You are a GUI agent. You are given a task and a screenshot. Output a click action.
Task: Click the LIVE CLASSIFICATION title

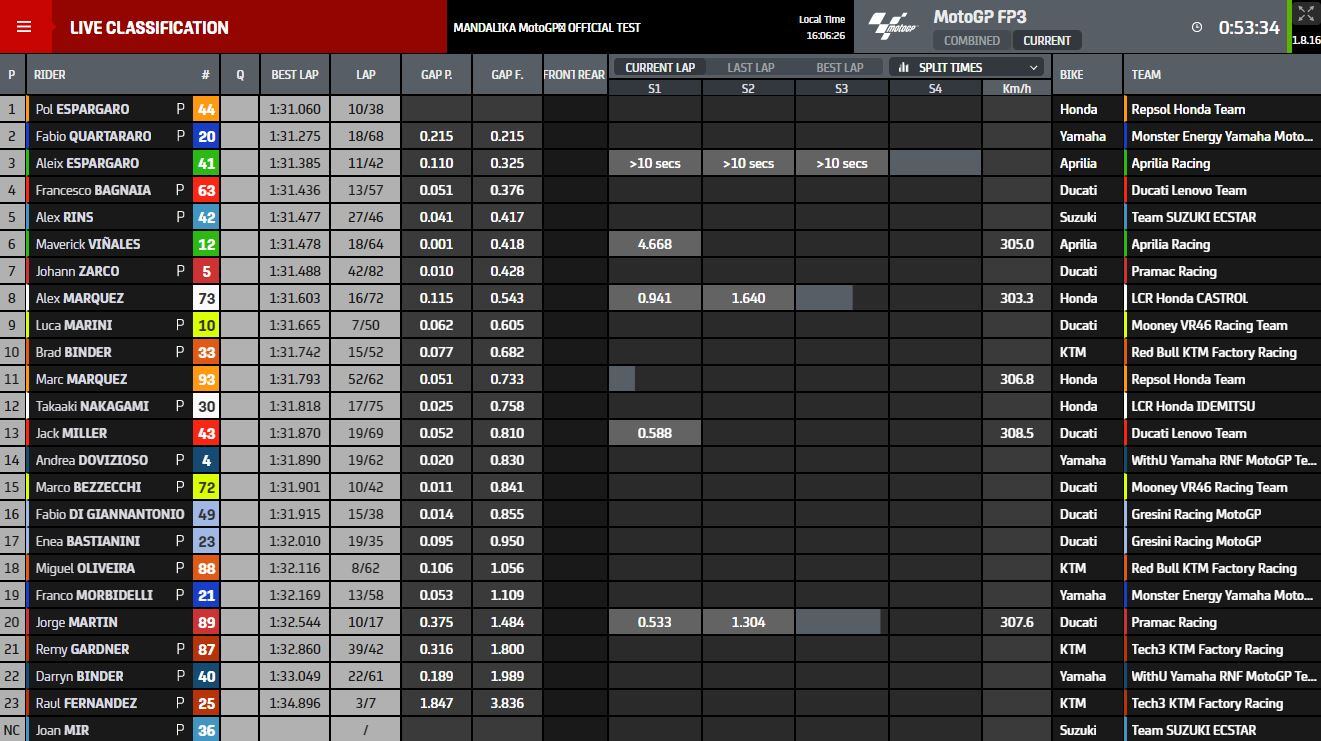149,27
